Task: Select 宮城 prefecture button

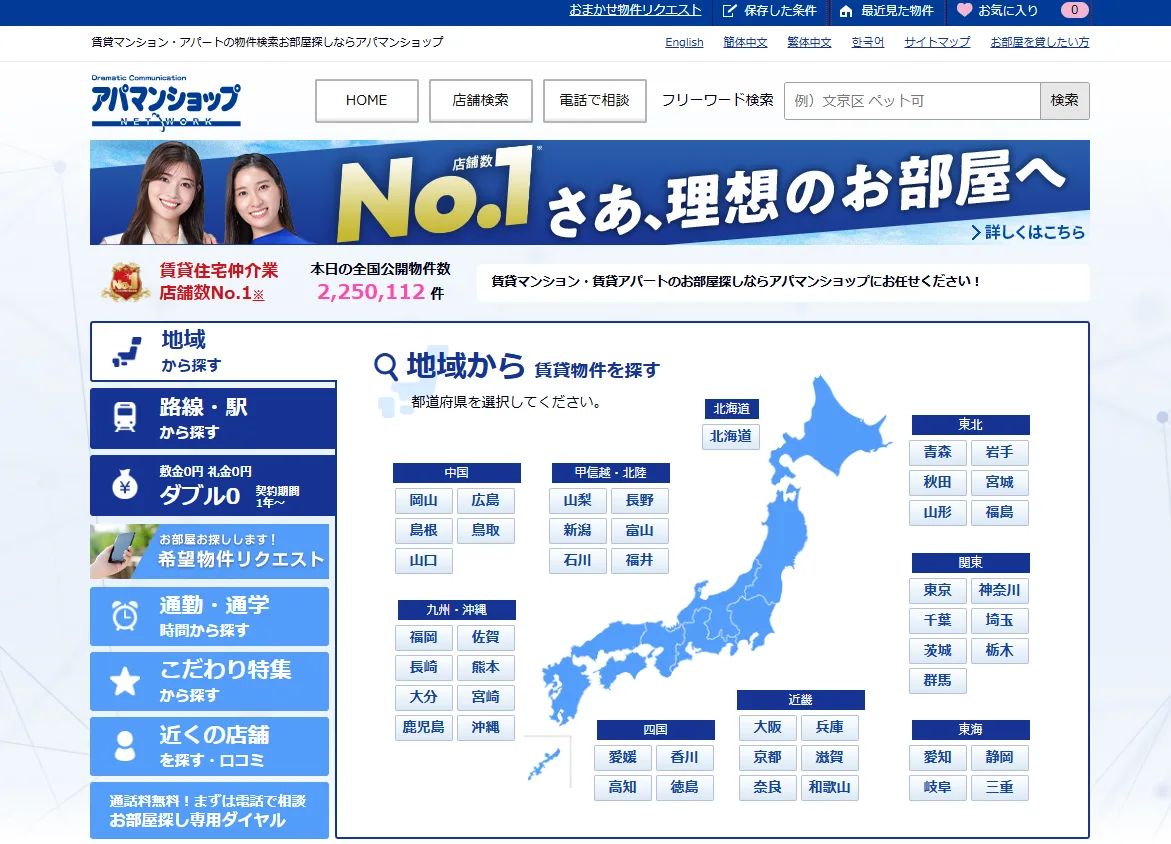Action: 999,482
